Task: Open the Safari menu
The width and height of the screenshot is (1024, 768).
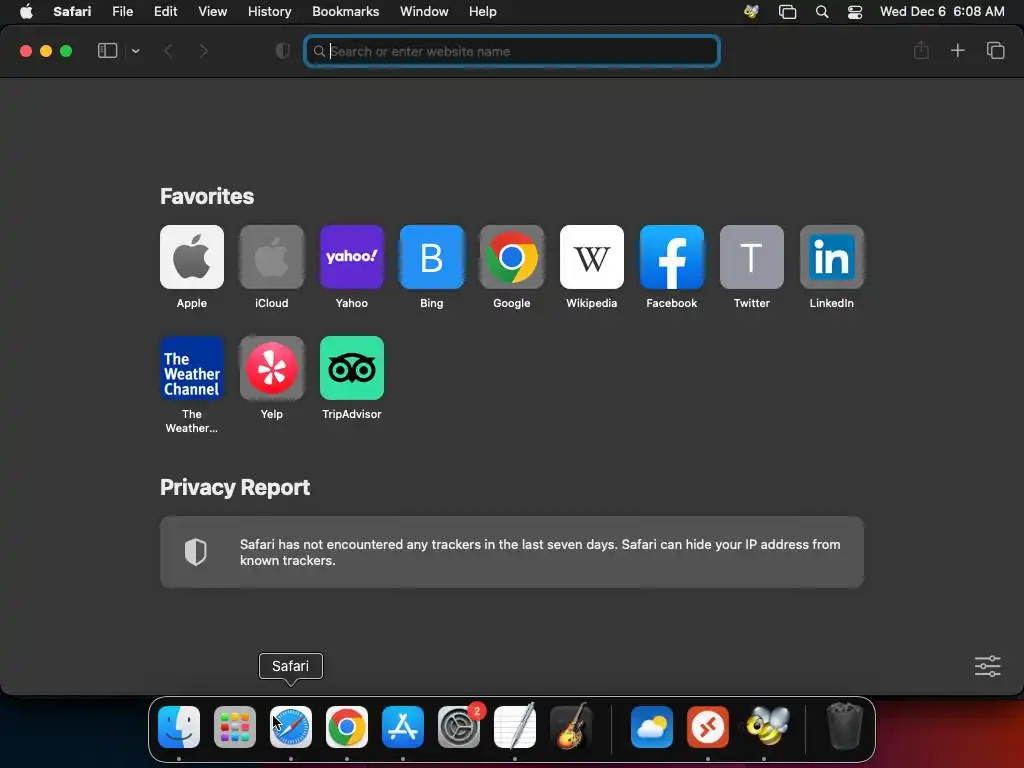Action: tap(72, 11)
